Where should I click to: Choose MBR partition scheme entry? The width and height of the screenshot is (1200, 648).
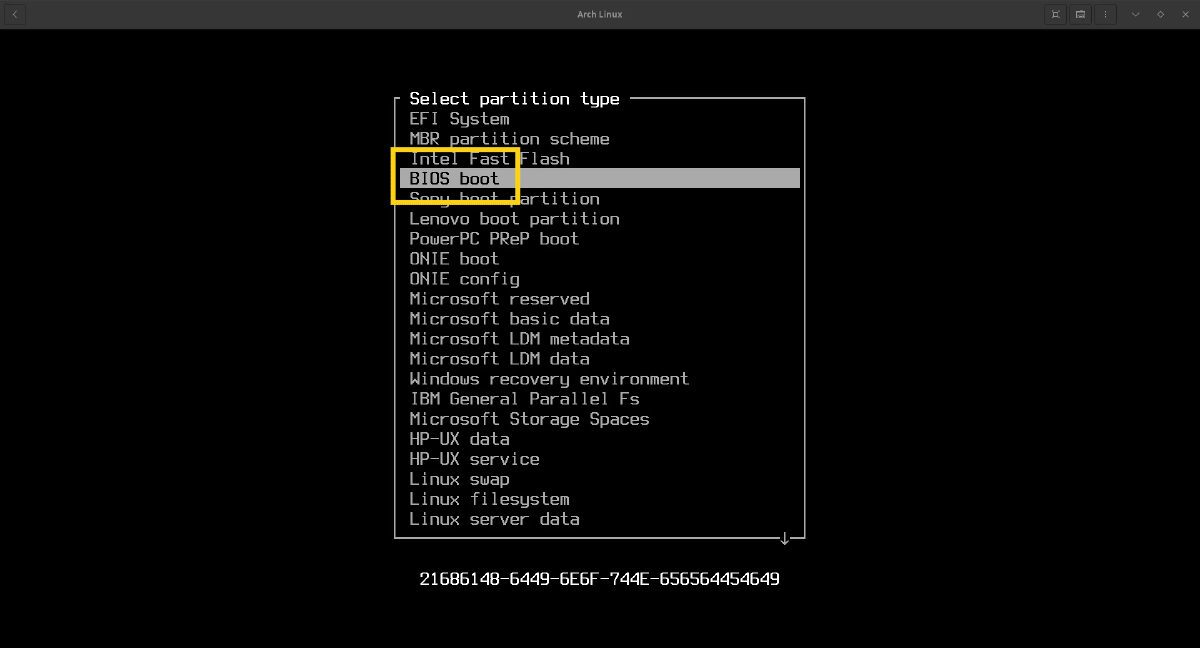[509, 139]
